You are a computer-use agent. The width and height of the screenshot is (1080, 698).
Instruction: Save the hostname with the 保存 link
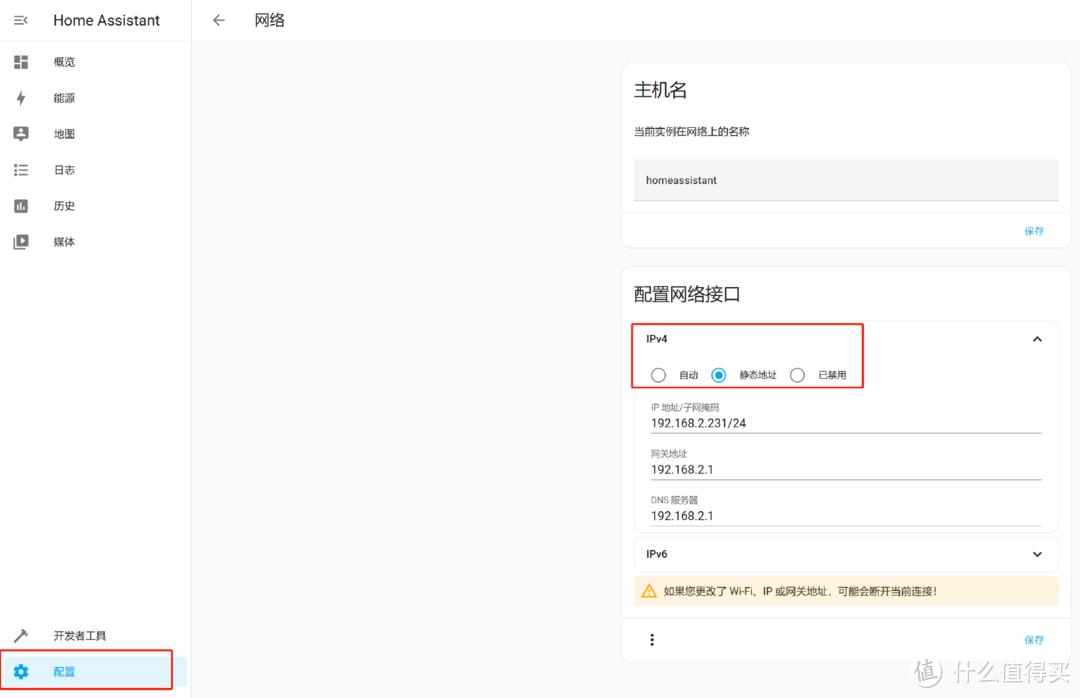(x=1033, y=231)
